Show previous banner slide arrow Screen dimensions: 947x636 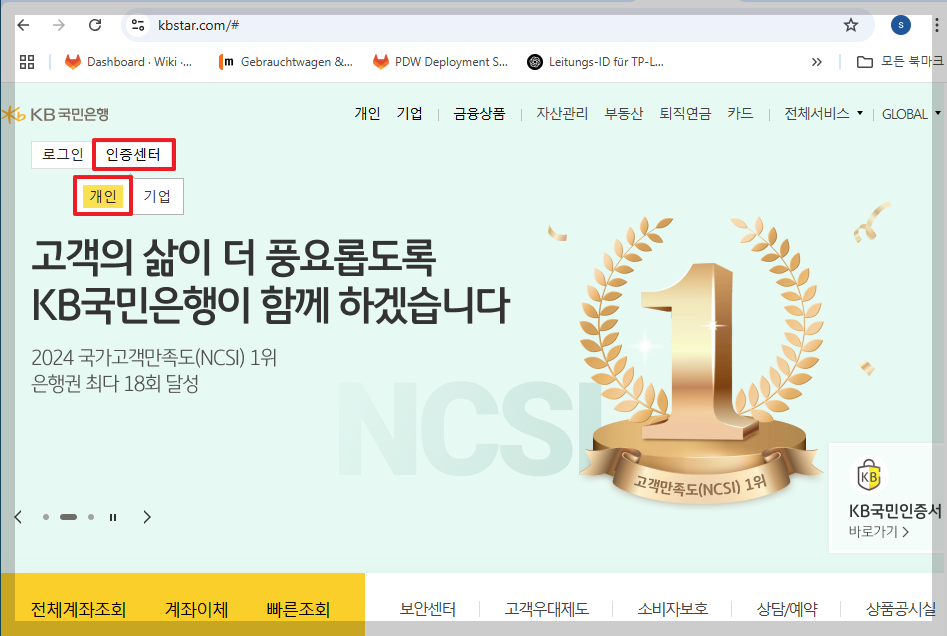(x=18, y=517)
